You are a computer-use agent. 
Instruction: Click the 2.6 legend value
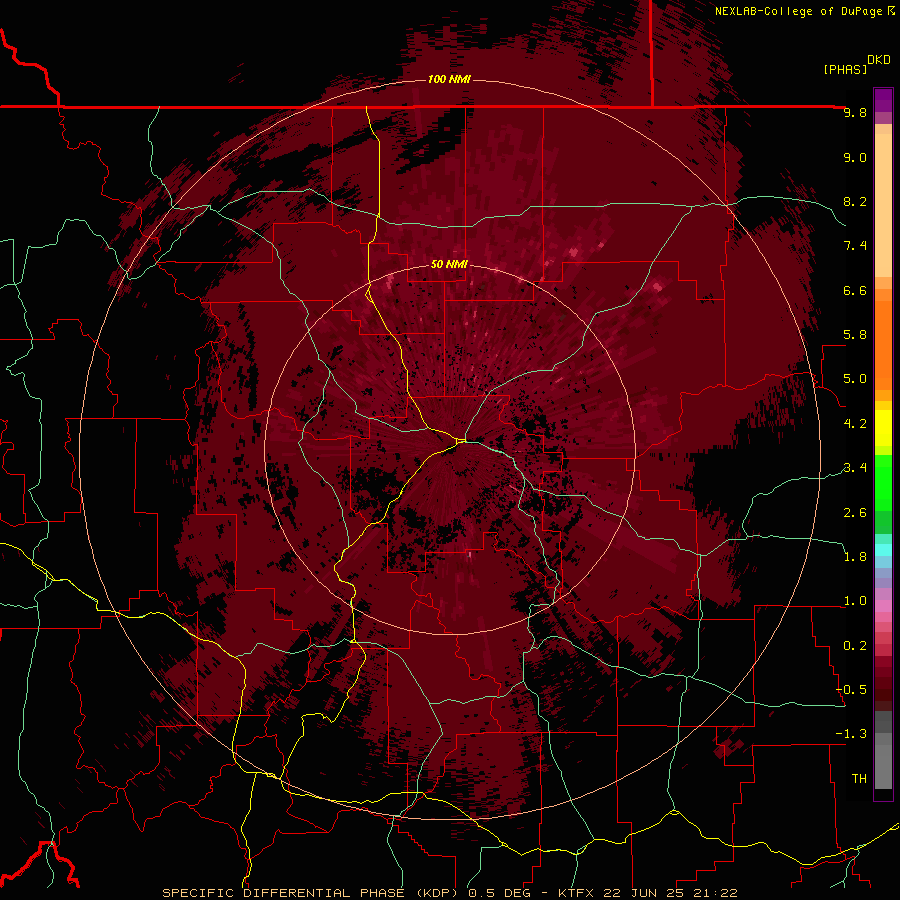click(x=855, y=513)
